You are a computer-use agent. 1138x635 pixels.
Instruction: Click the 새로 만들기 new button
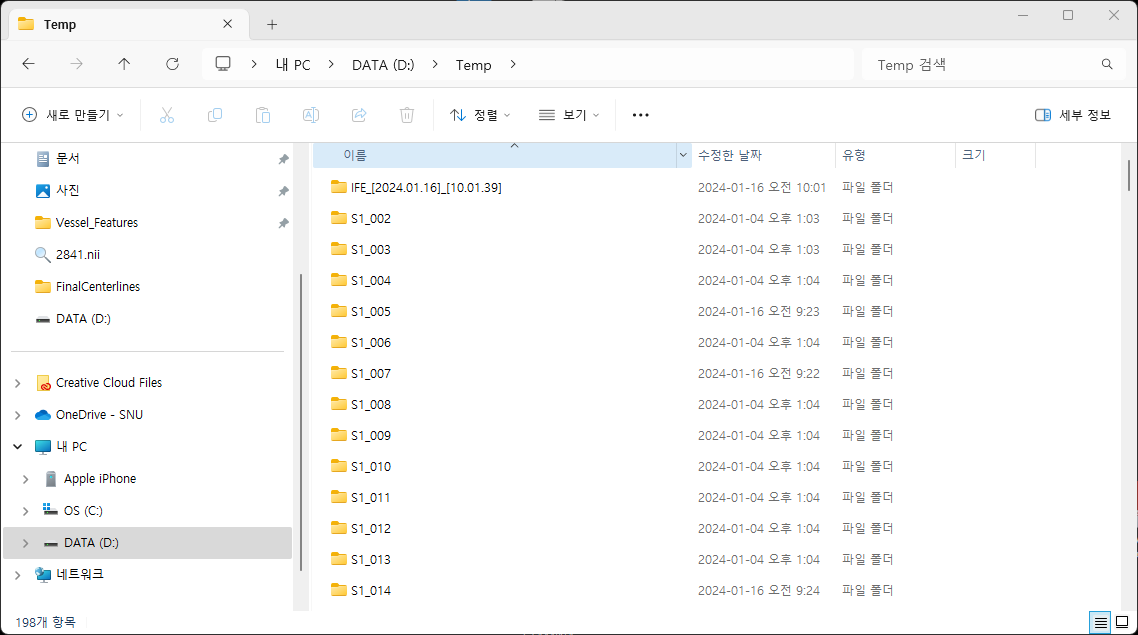click(x=72, y=115)
